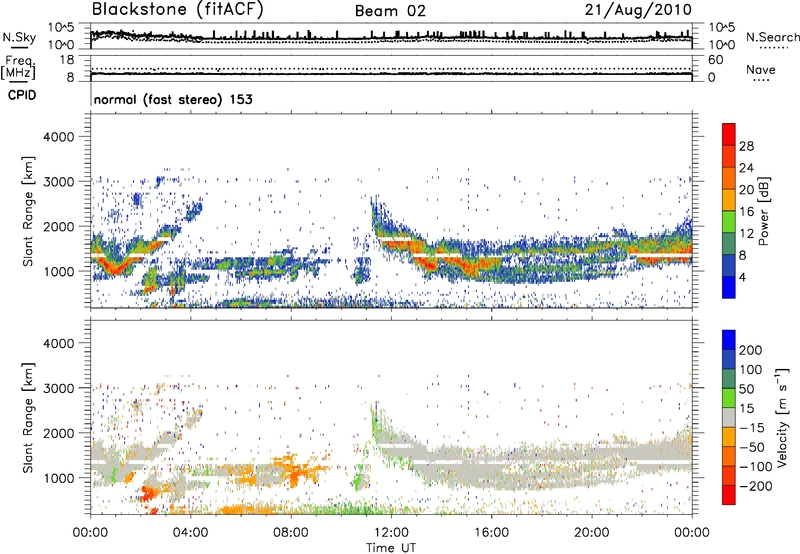Viewport: 800px width, 554px height.
Task: Click Velocity colorbar value '-100'
Action: click(755, 466)
